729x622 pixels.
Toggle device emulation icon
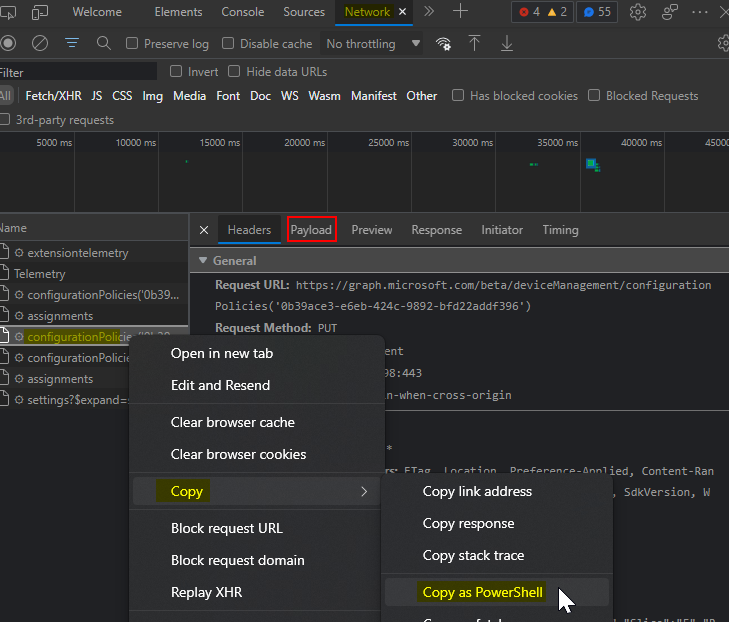pos(40,12)
